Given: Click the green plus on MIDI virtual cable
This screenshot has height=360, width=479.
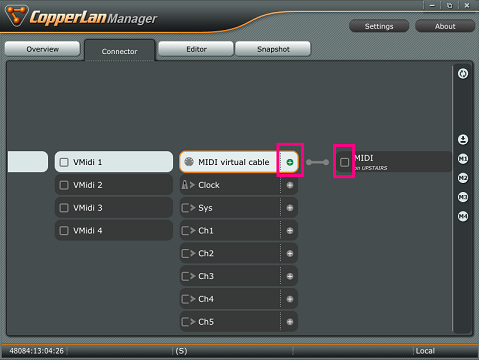Looking at the screenshot, I should 290,162.
